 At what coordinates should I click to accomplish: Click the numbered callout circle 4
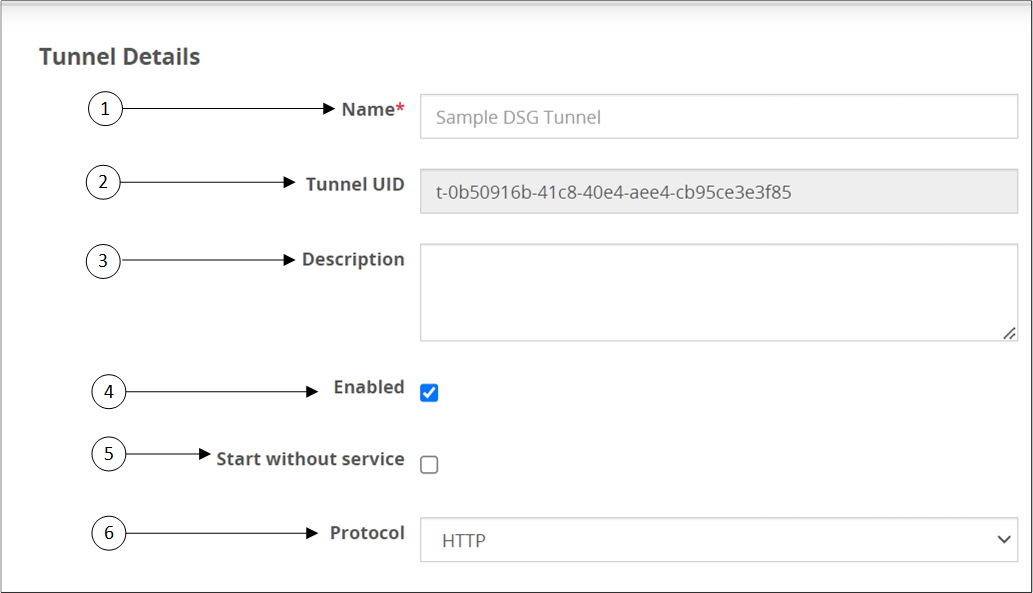click(109, 392)
